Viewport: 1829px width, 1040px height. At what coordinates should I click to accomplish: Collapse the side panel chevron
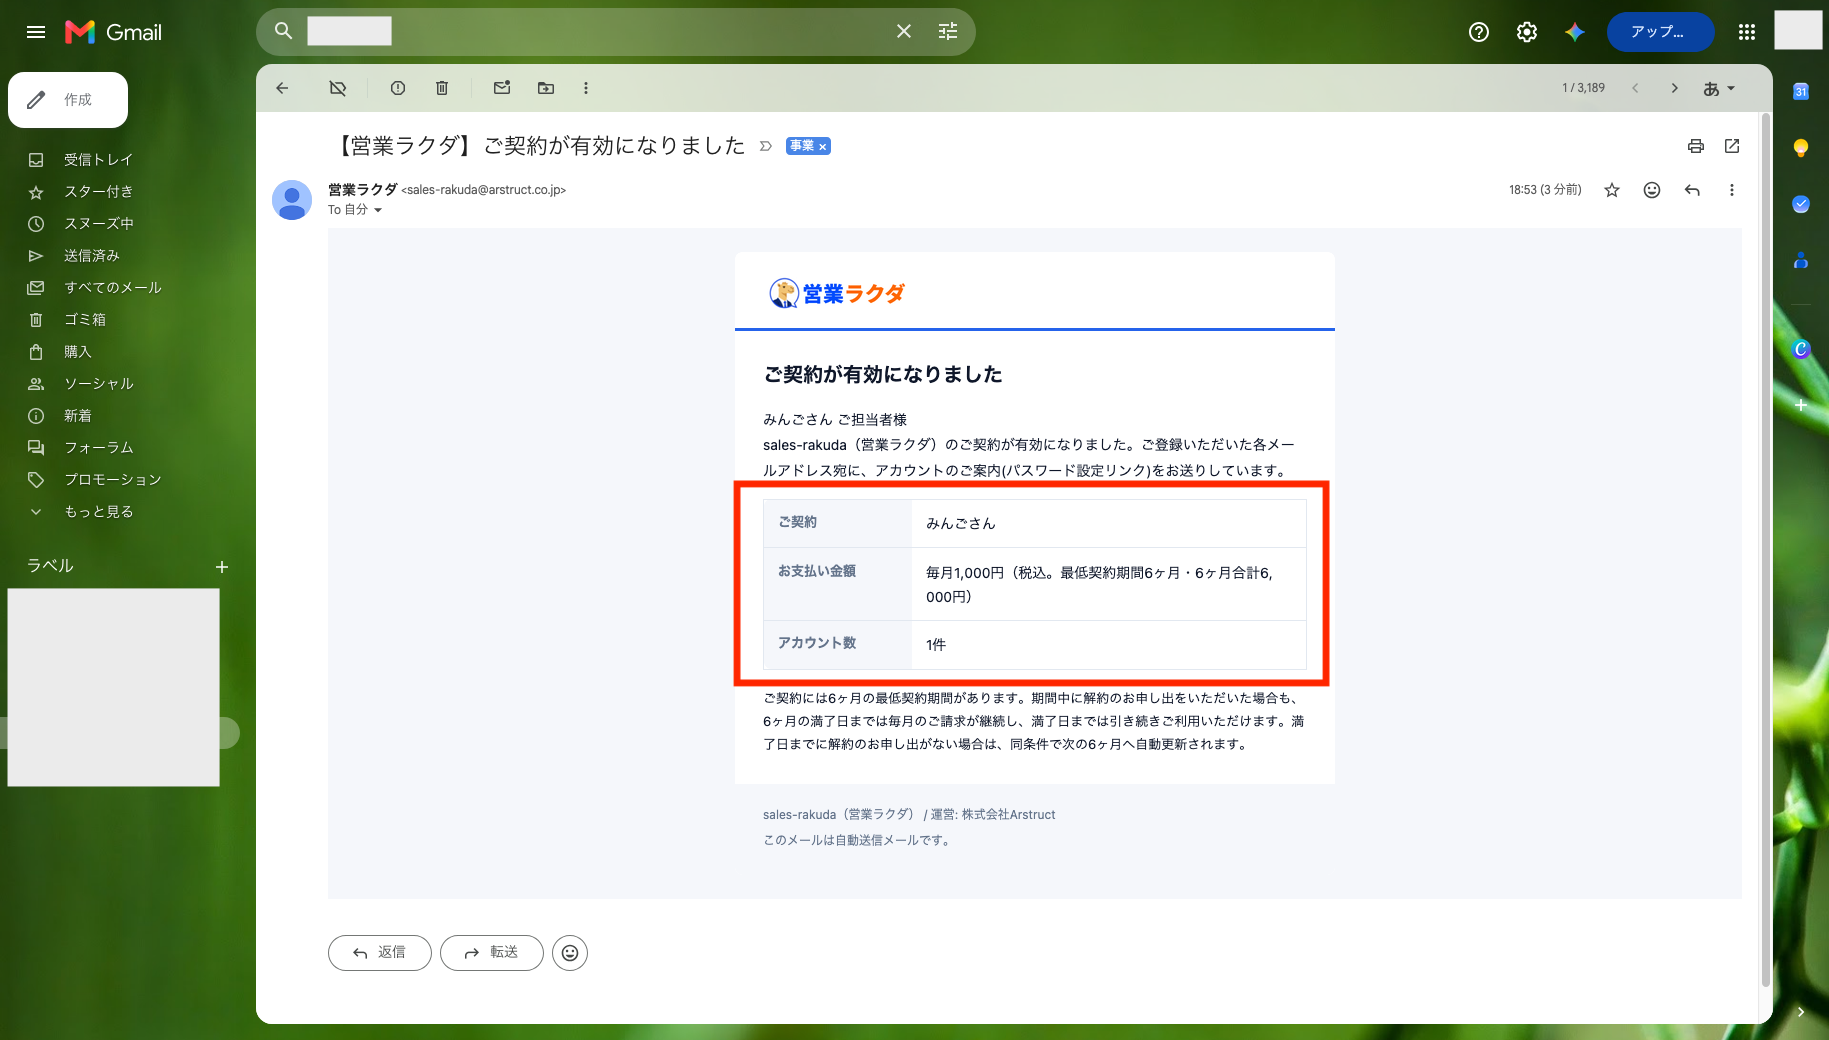pyautogui.click(x=1801, y=1012)
